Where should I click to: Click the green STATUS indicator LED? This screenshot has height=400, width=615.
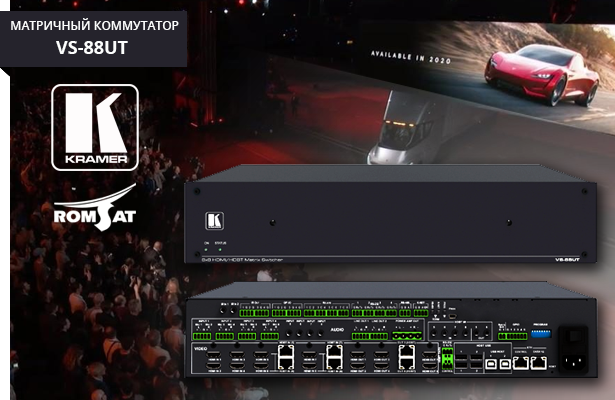pos(220,249)
